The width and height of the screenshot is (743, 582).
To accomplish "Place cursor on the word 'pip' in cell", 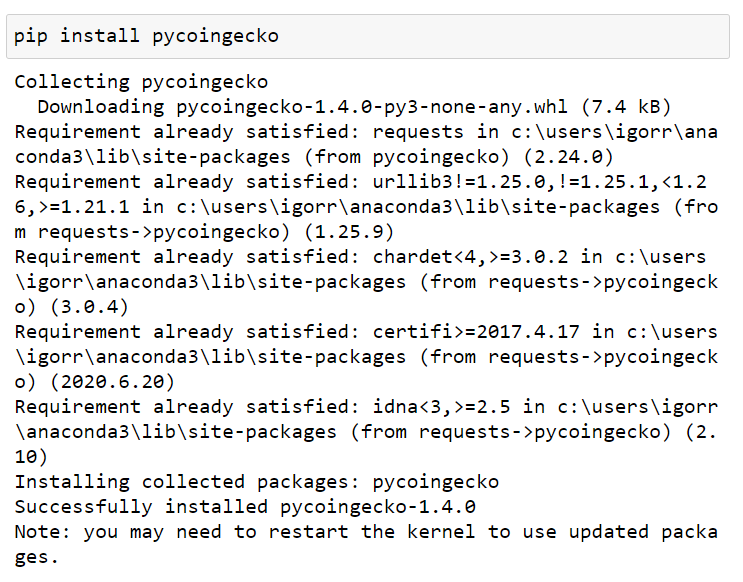I will (x=31, y=36).
